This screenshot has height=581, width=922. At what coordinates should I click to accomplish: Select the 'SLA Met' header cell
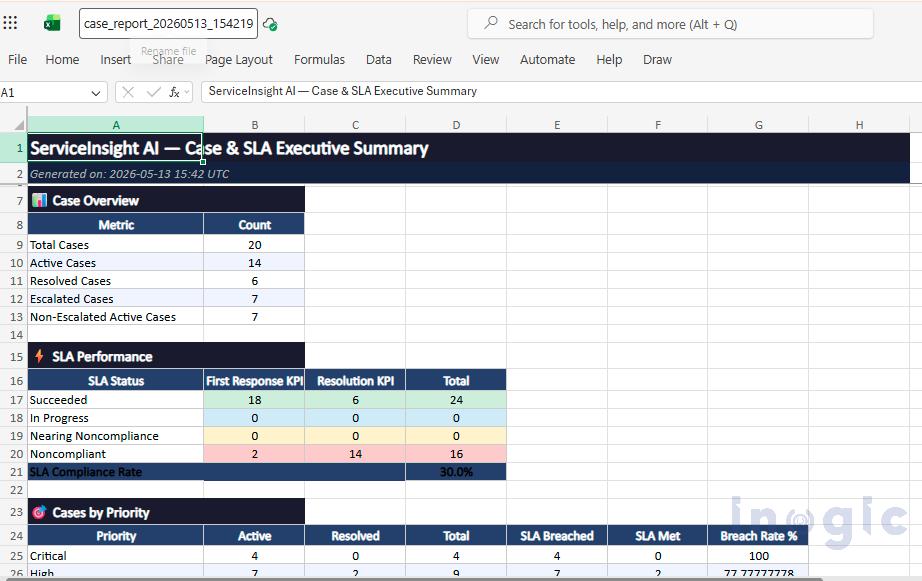pos(657,536)
